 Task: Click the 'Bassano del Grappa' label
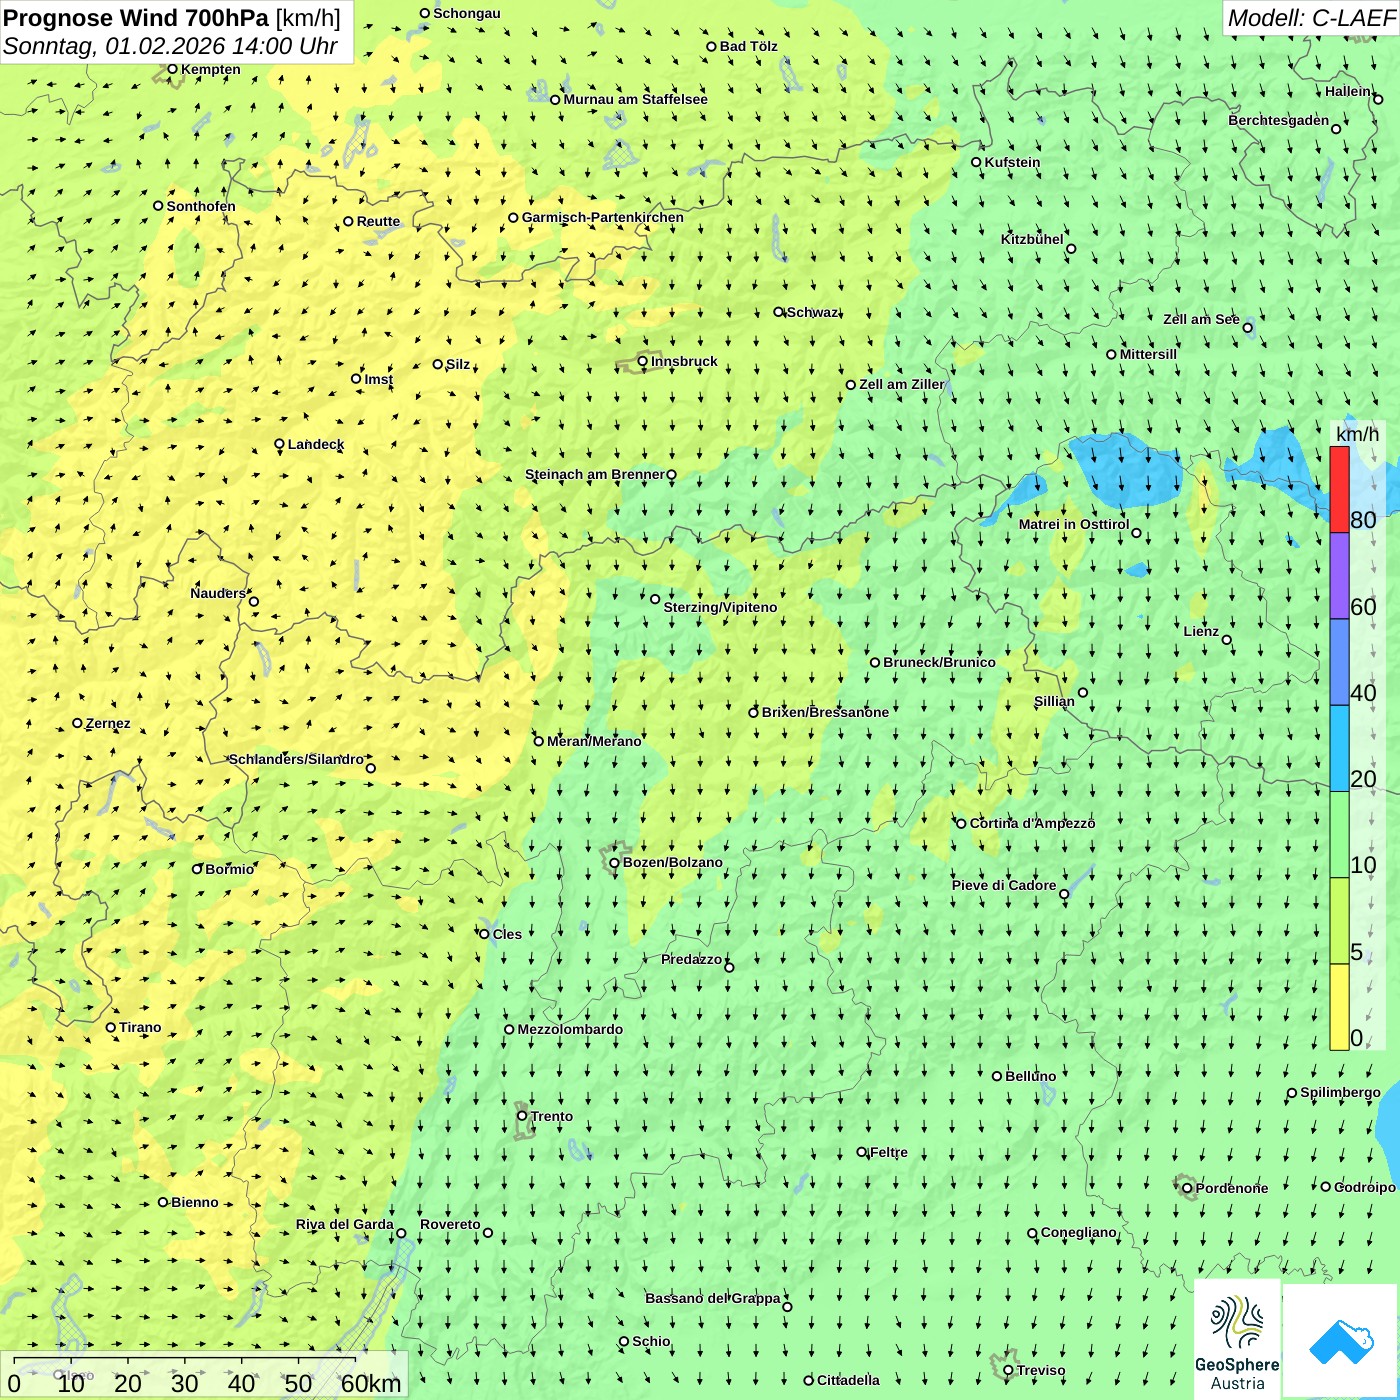pos(713,1298)
